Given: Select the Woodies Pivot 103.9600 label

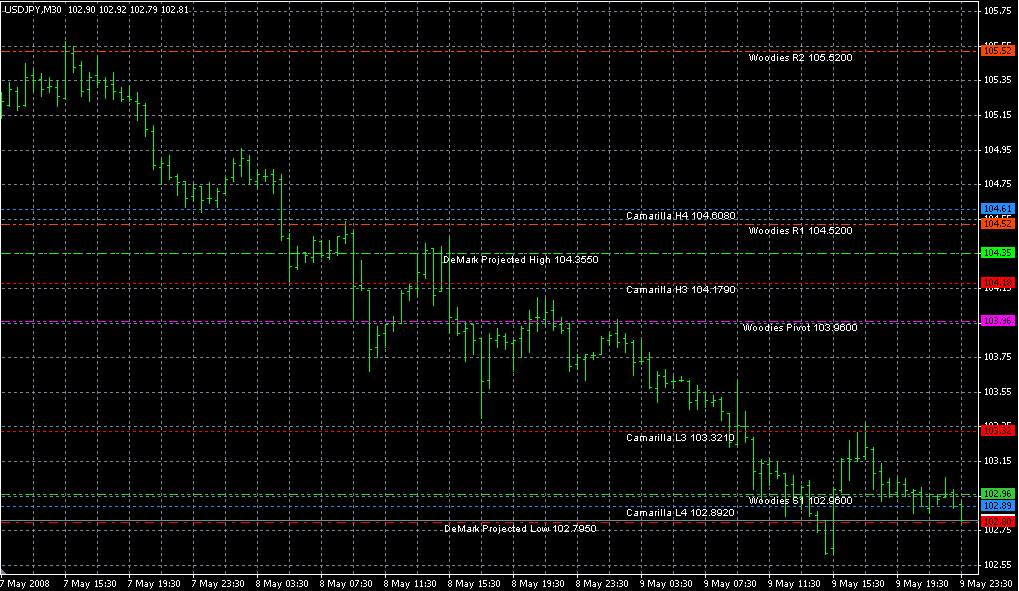Looking at the screenshot, I should 800,328.
